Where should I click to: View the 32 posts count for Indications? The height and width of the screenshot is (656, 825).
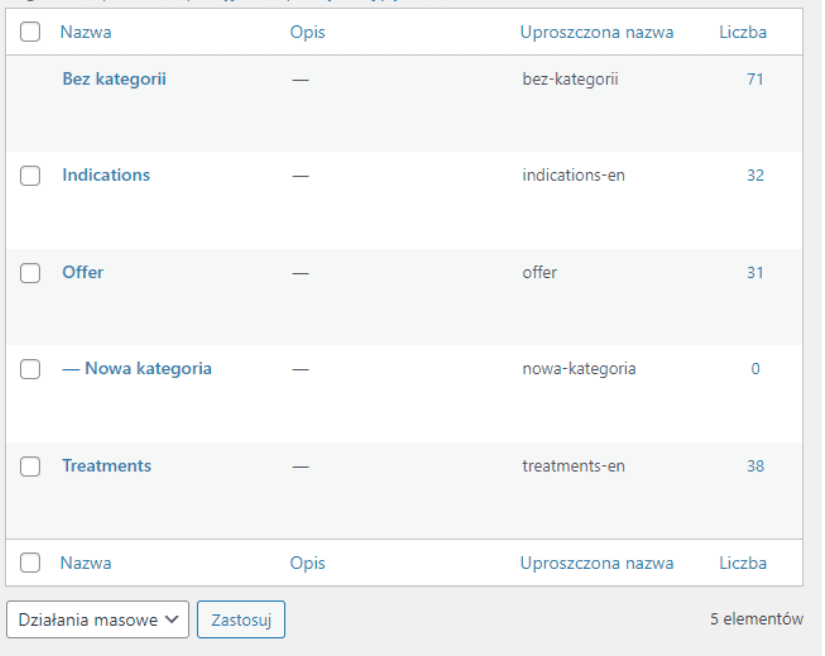point(755,175)
